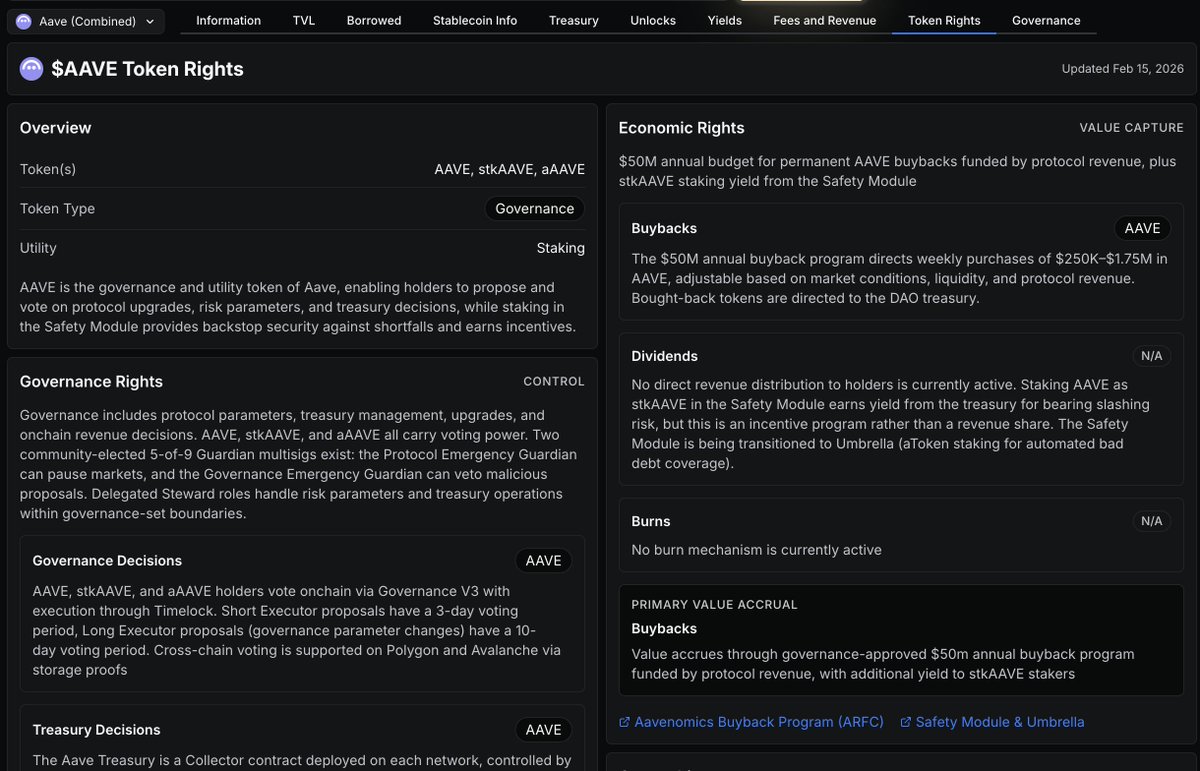The image size is (1200, 771).
Task: Select the Yields tab
Action: (x=725, y=20)
